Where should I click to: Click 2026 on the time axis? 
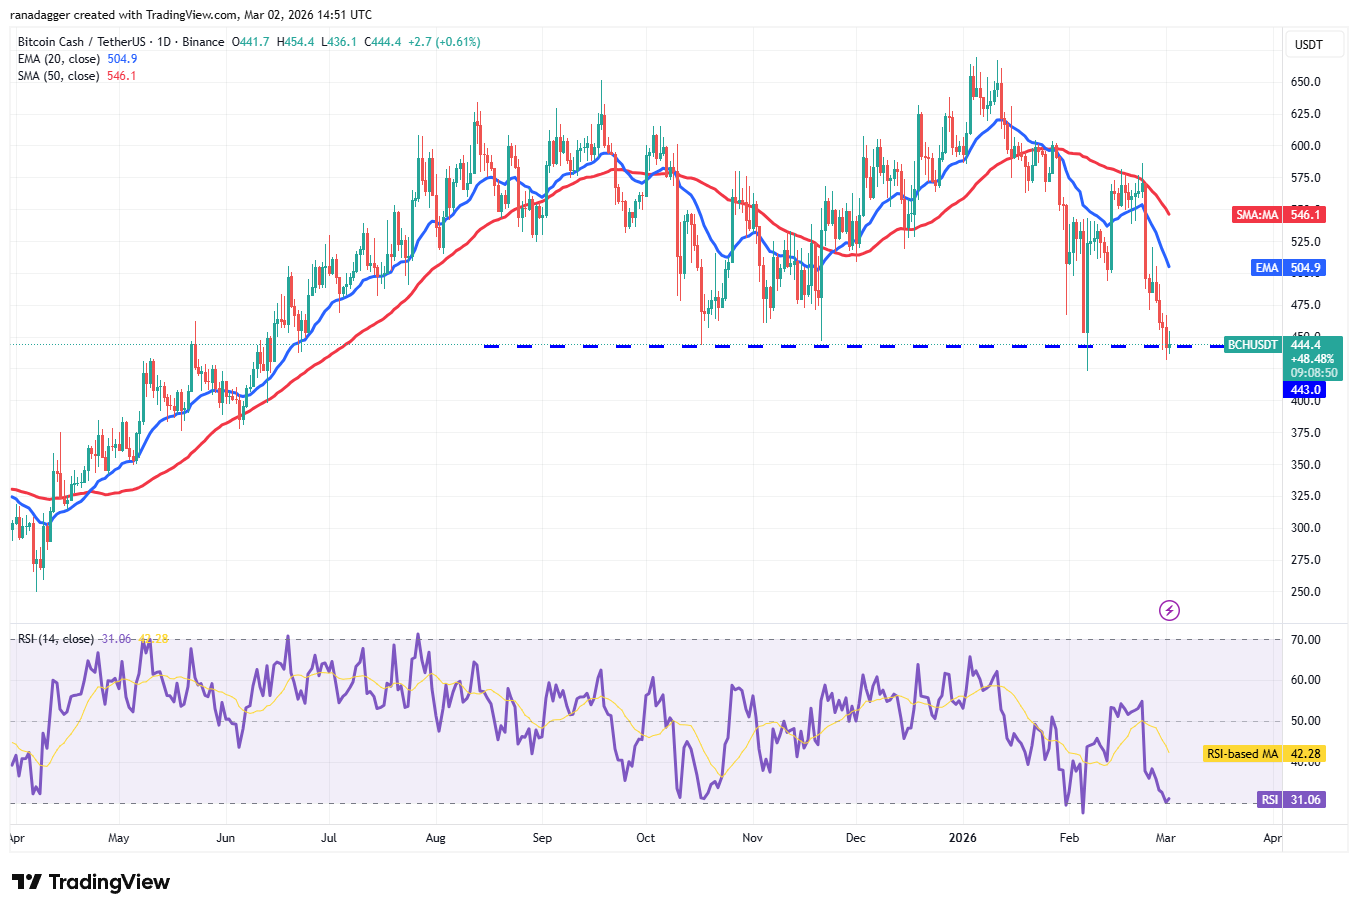coord(963,838)
